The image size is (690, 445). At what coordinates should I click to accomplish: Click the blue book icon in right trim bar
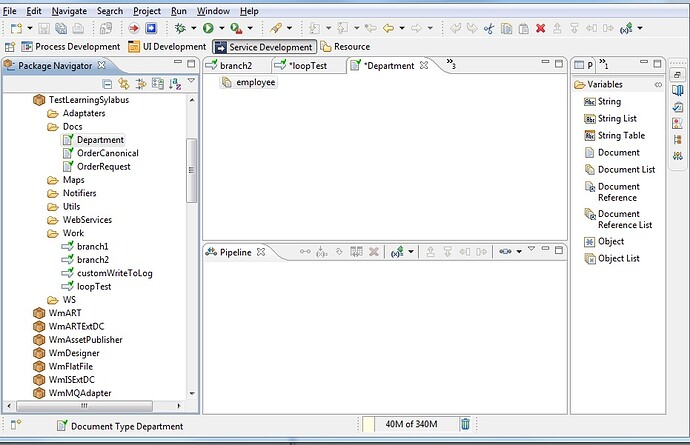(678, 91)
